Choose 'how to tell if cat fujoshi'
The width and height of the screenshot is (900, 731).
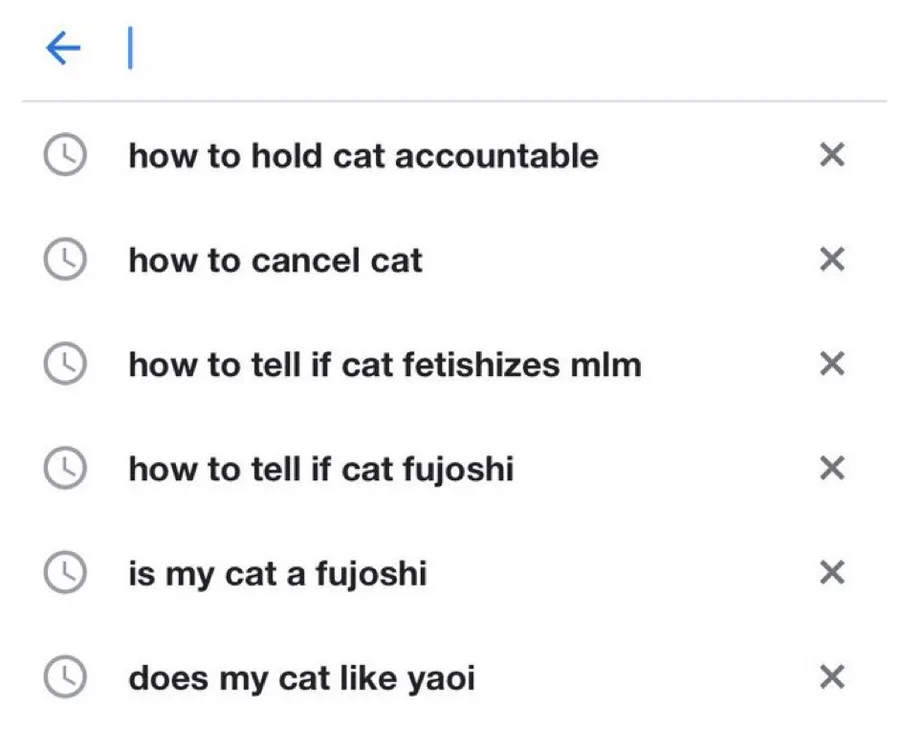320,469
